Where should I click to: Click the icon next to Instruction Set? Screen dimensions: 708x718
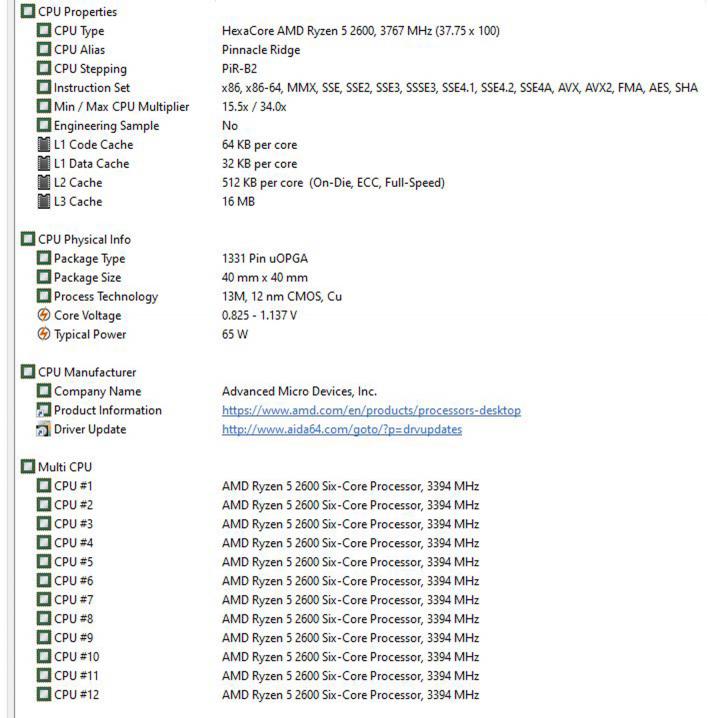[x=44, y=87]
